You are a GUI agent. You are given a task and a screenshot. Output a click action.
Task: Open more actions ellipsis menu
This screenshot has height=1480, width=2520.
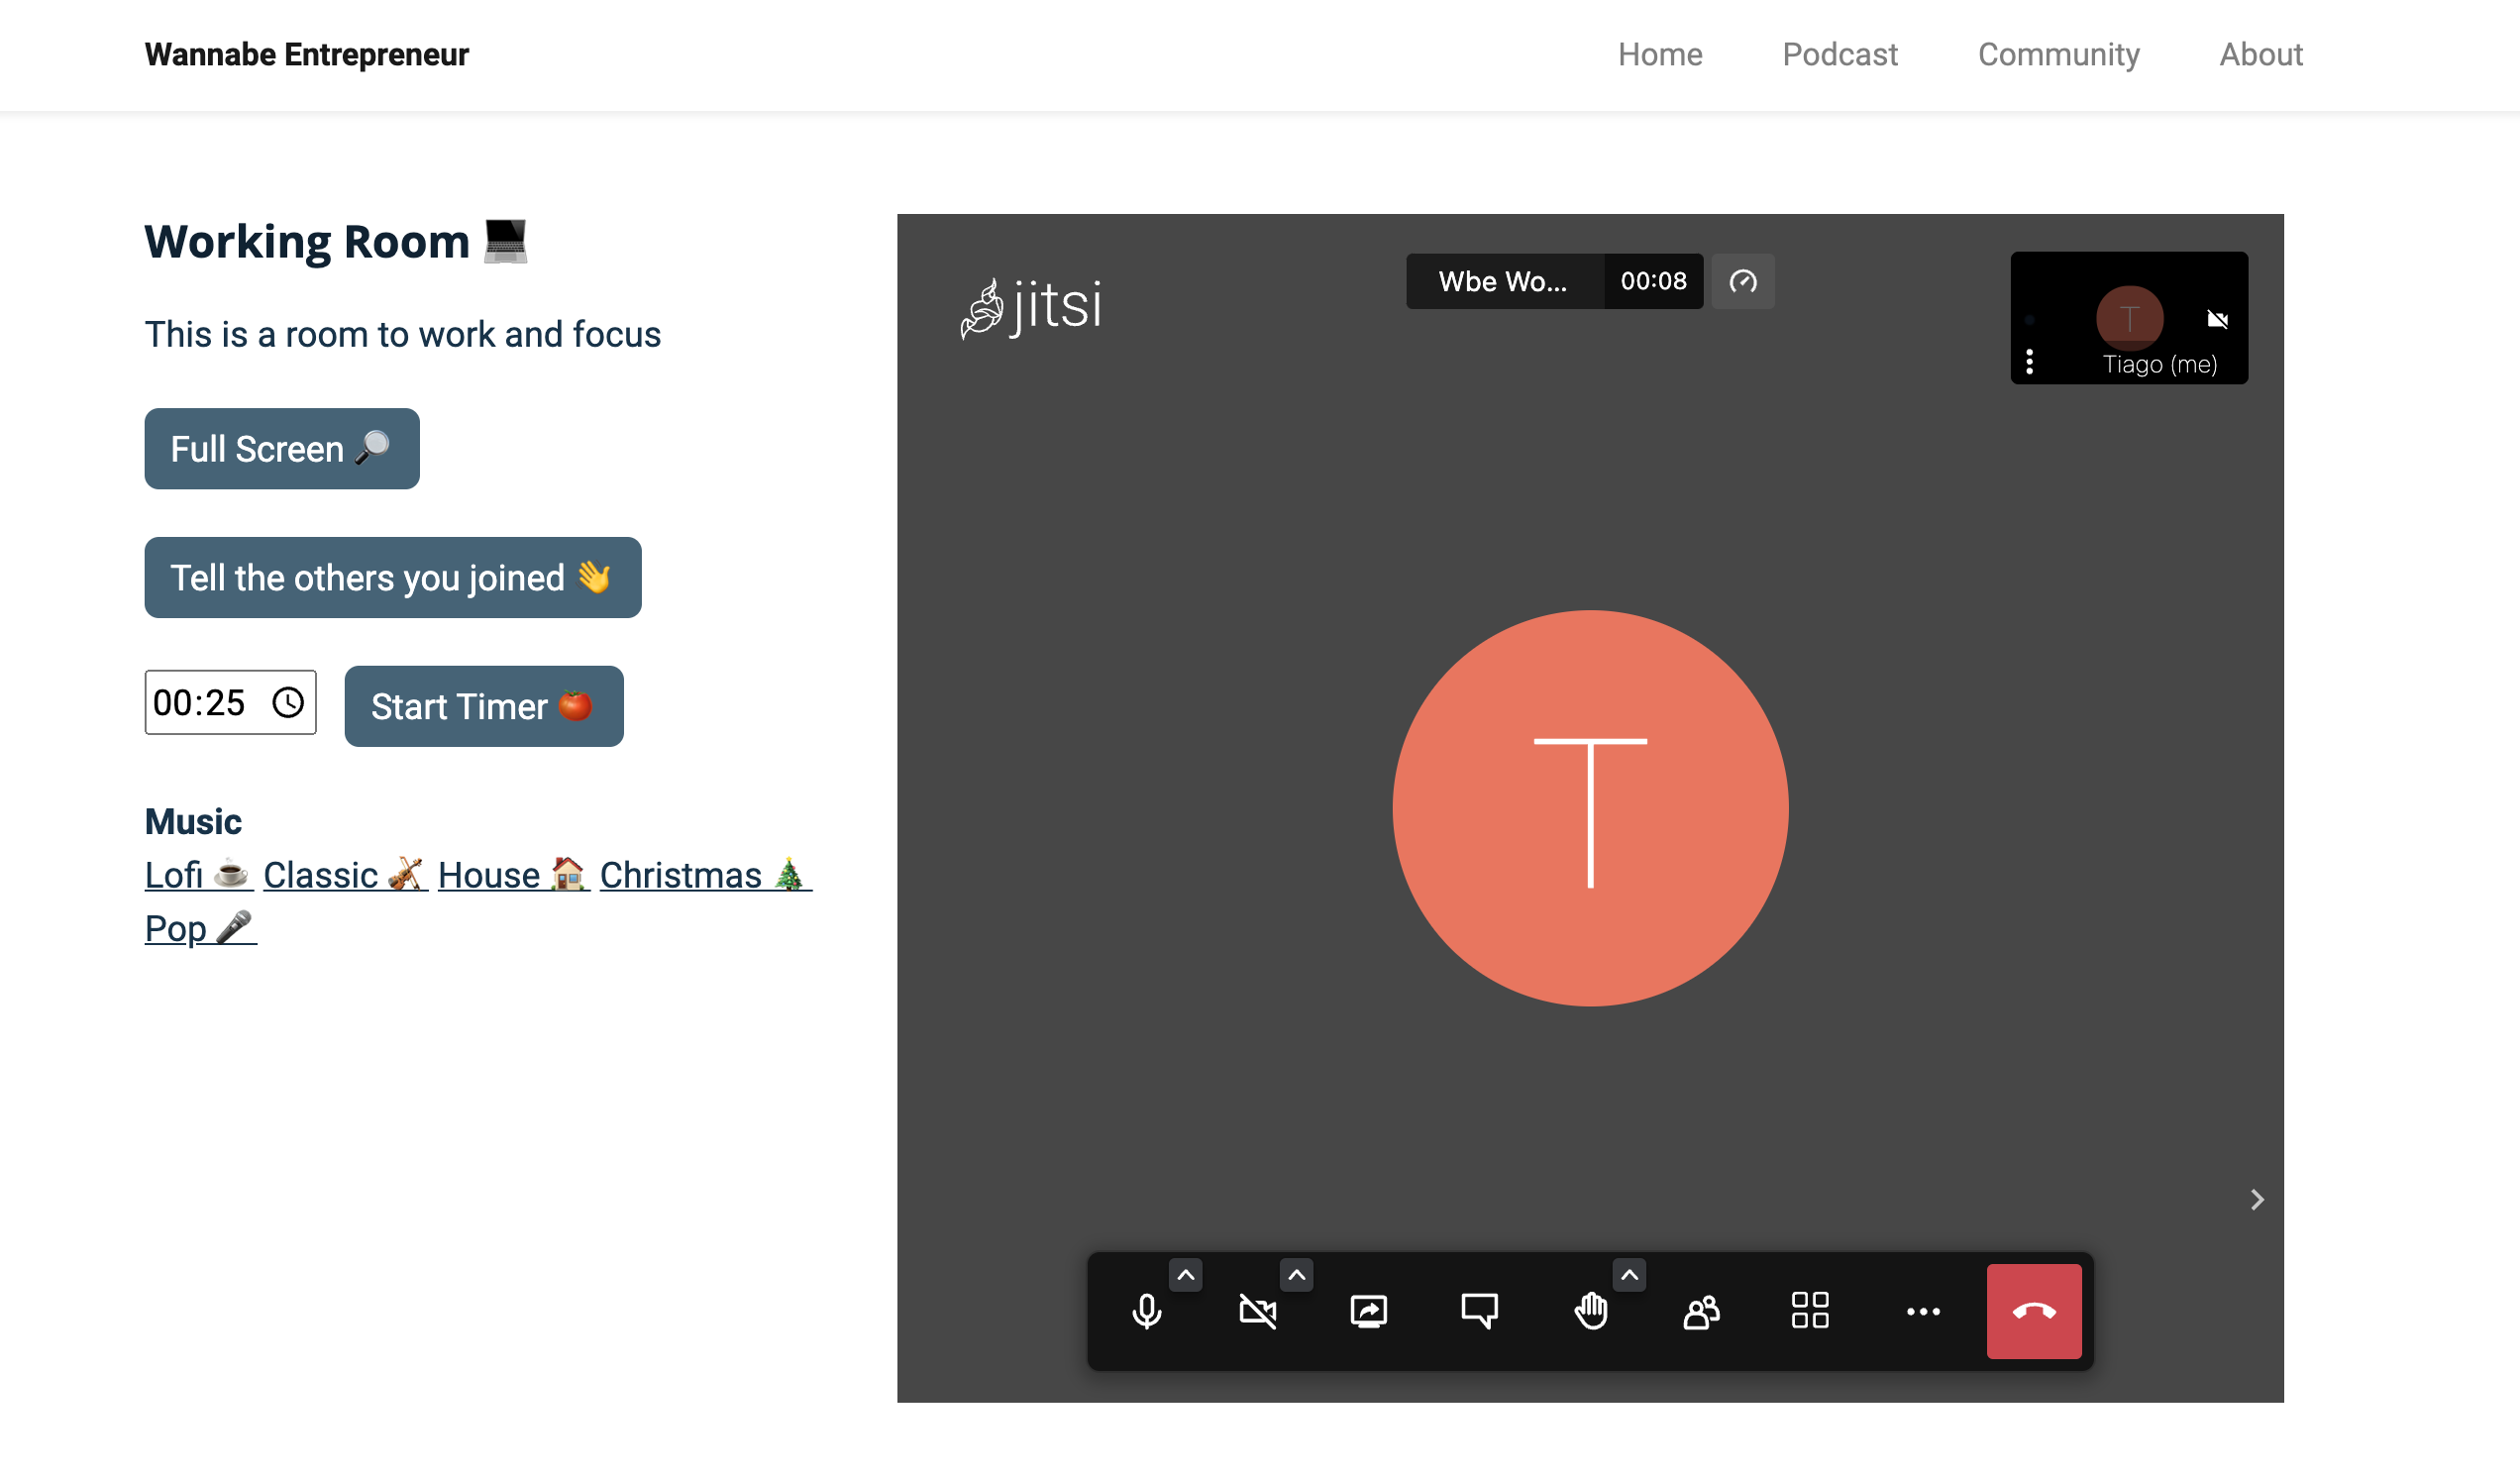[1922, 1311]
